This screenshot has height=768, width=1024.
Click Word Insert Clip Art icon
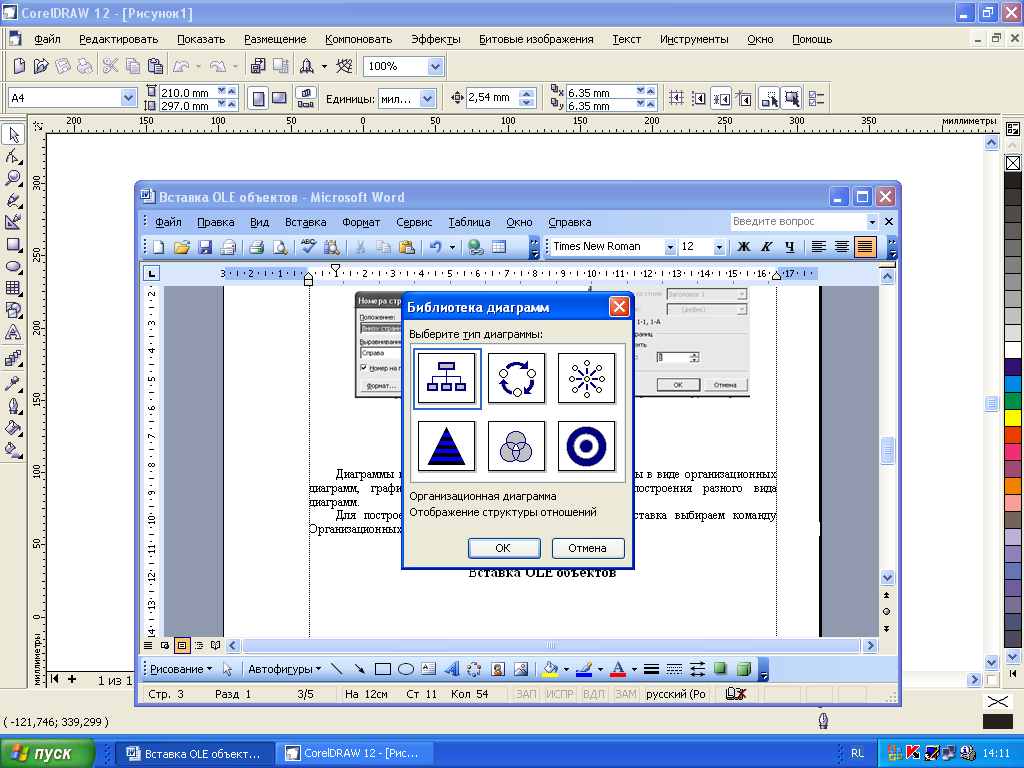click(498, 669)
